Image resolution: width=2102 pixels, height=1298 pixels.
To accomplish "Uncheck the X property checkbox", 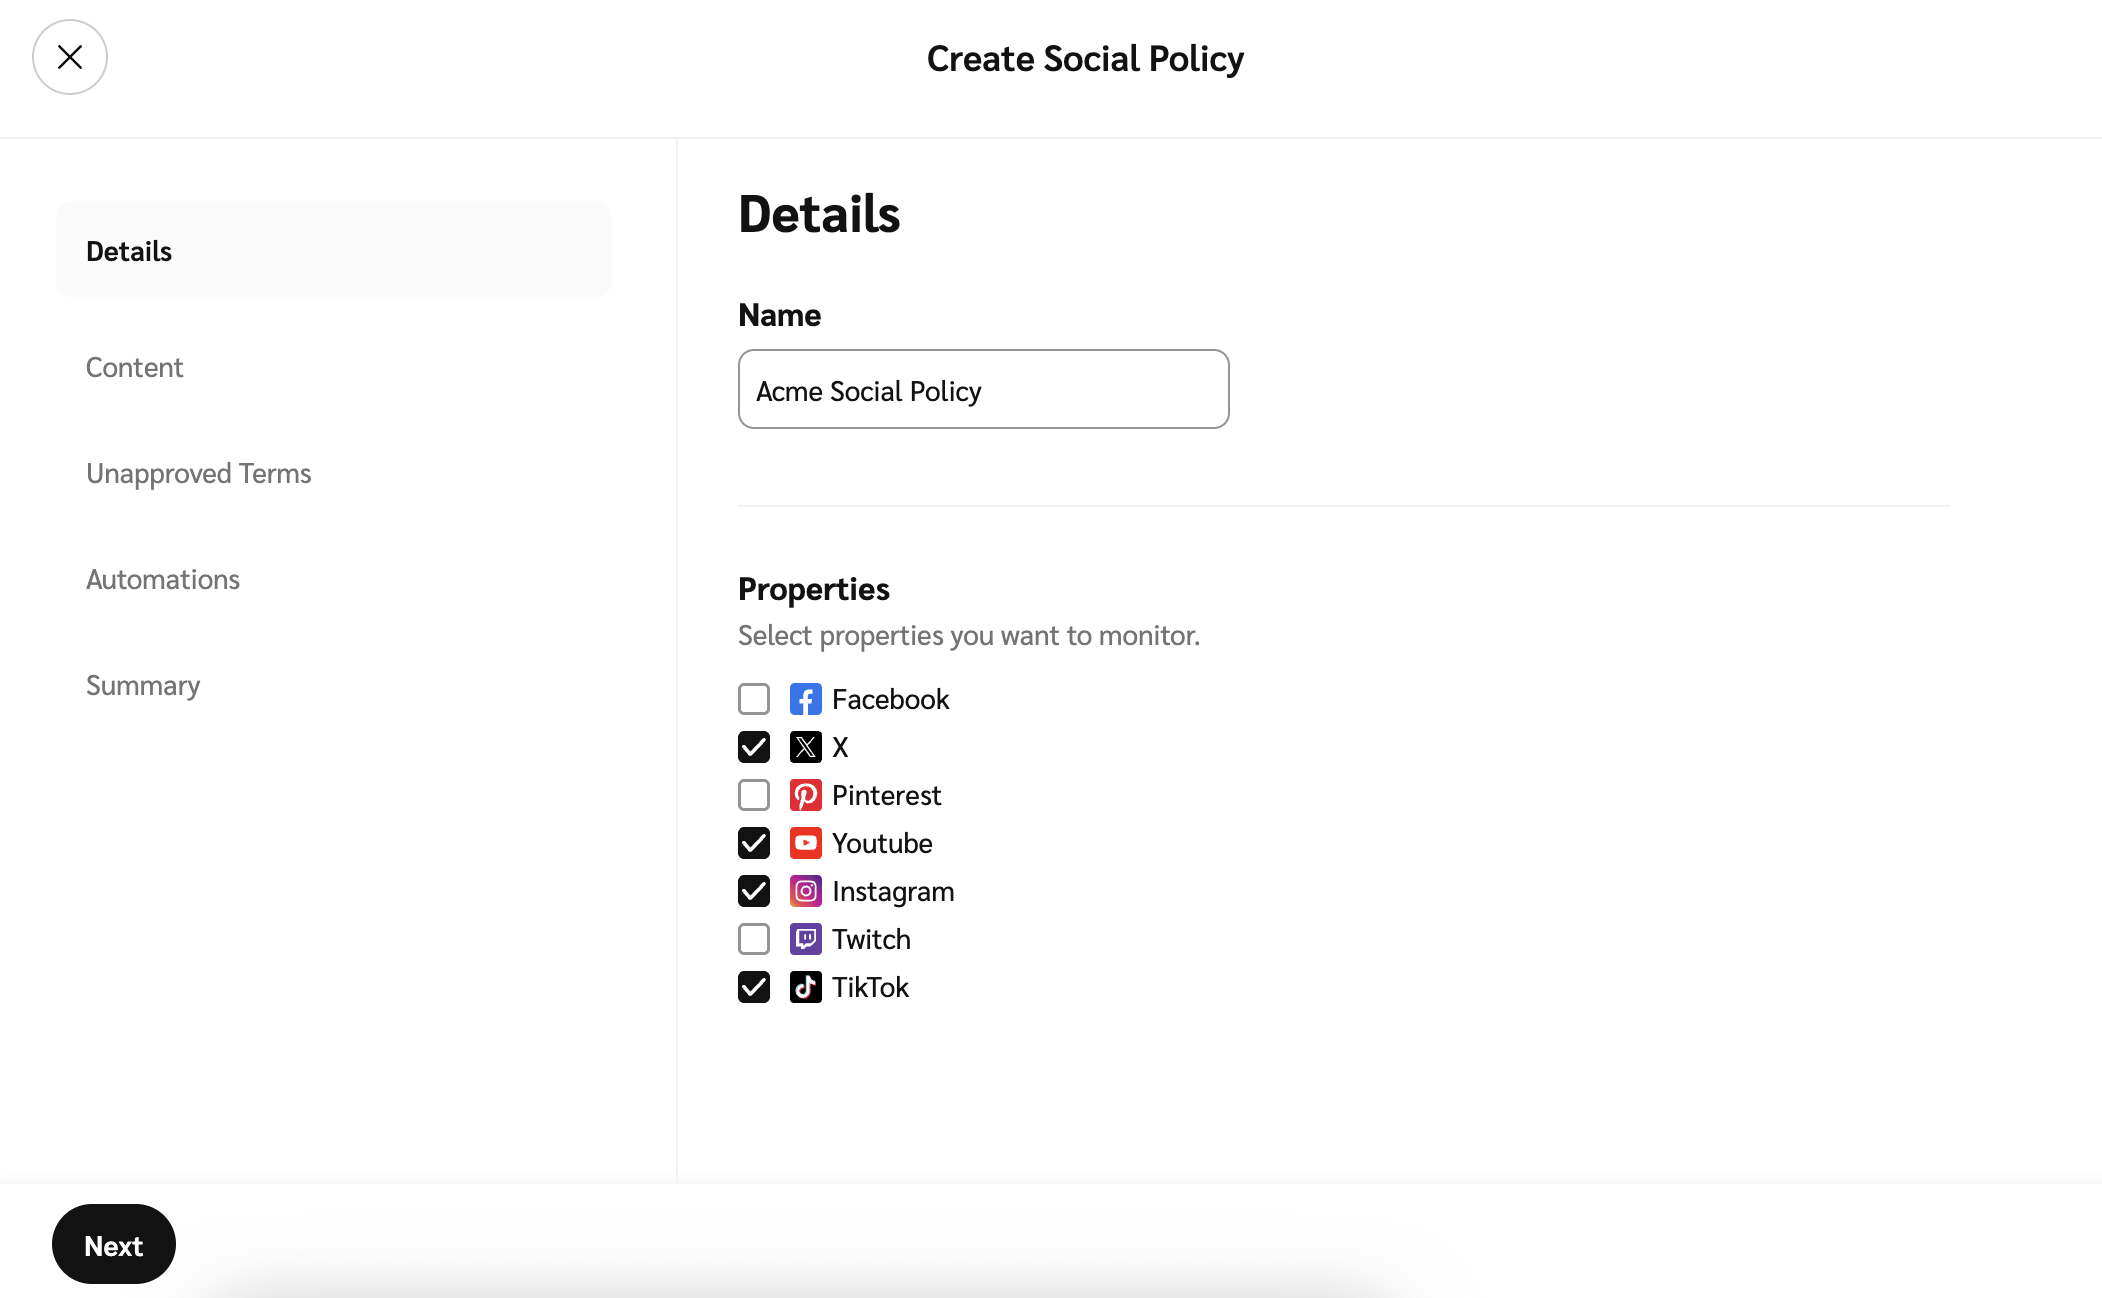I will pos(754,747).
